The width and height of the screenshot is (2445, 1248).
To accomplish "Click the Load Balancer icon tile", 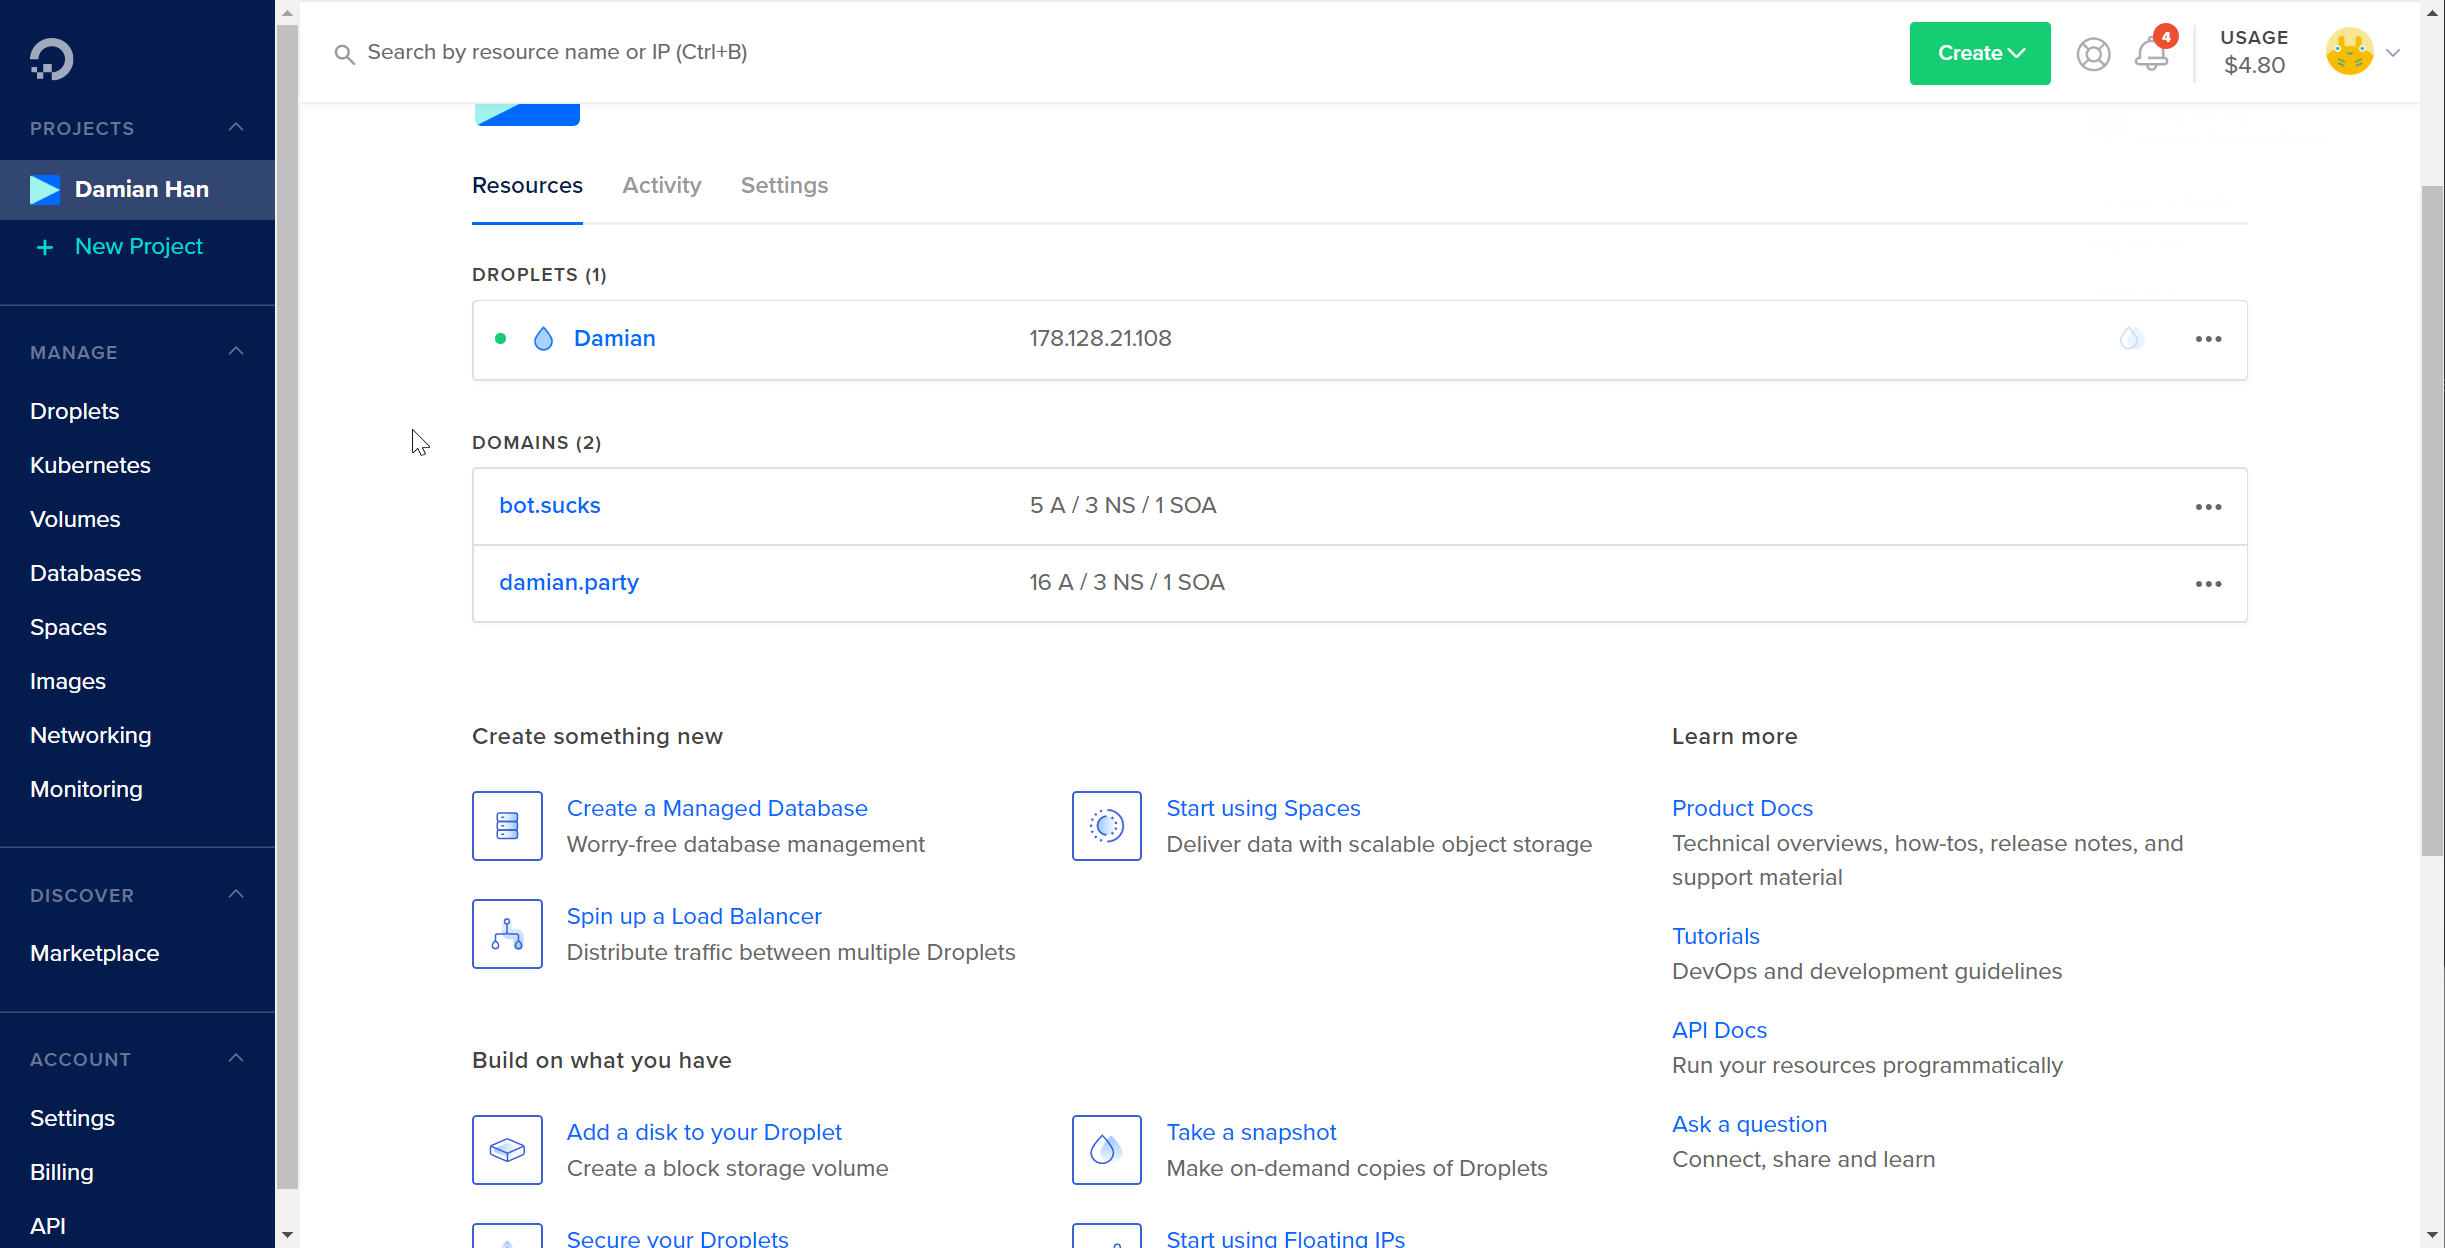I will tap(507, 934).
